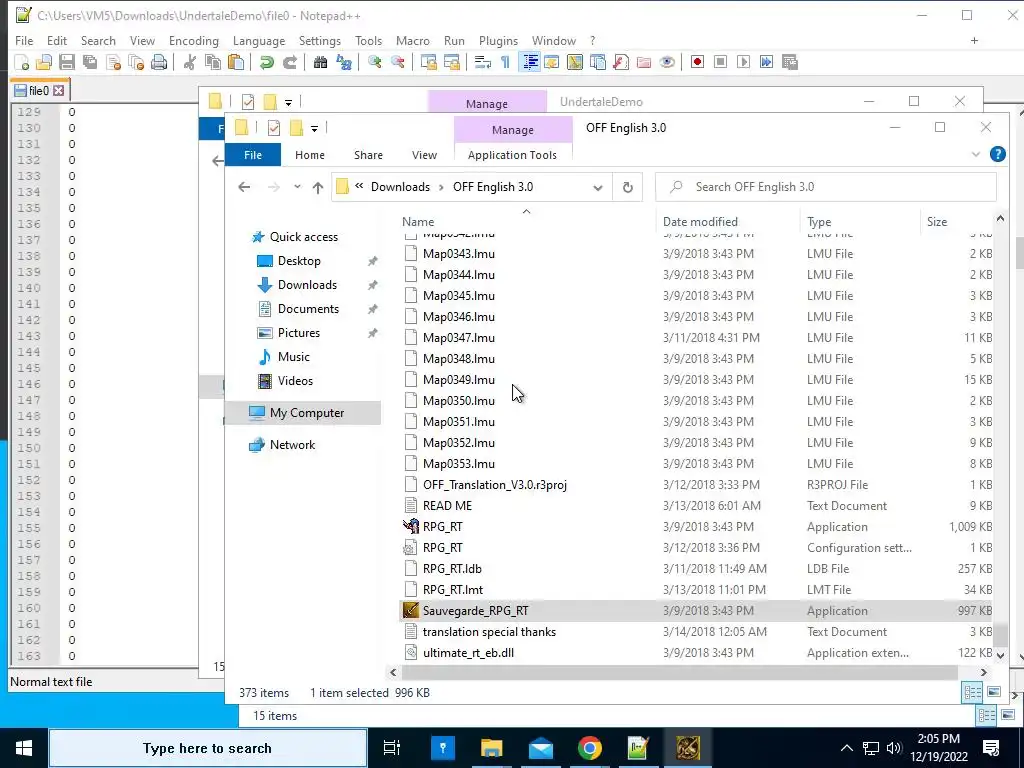Select Pictures in the navigation pane
The image size is (1024, 768).
(x=299, y=333)
